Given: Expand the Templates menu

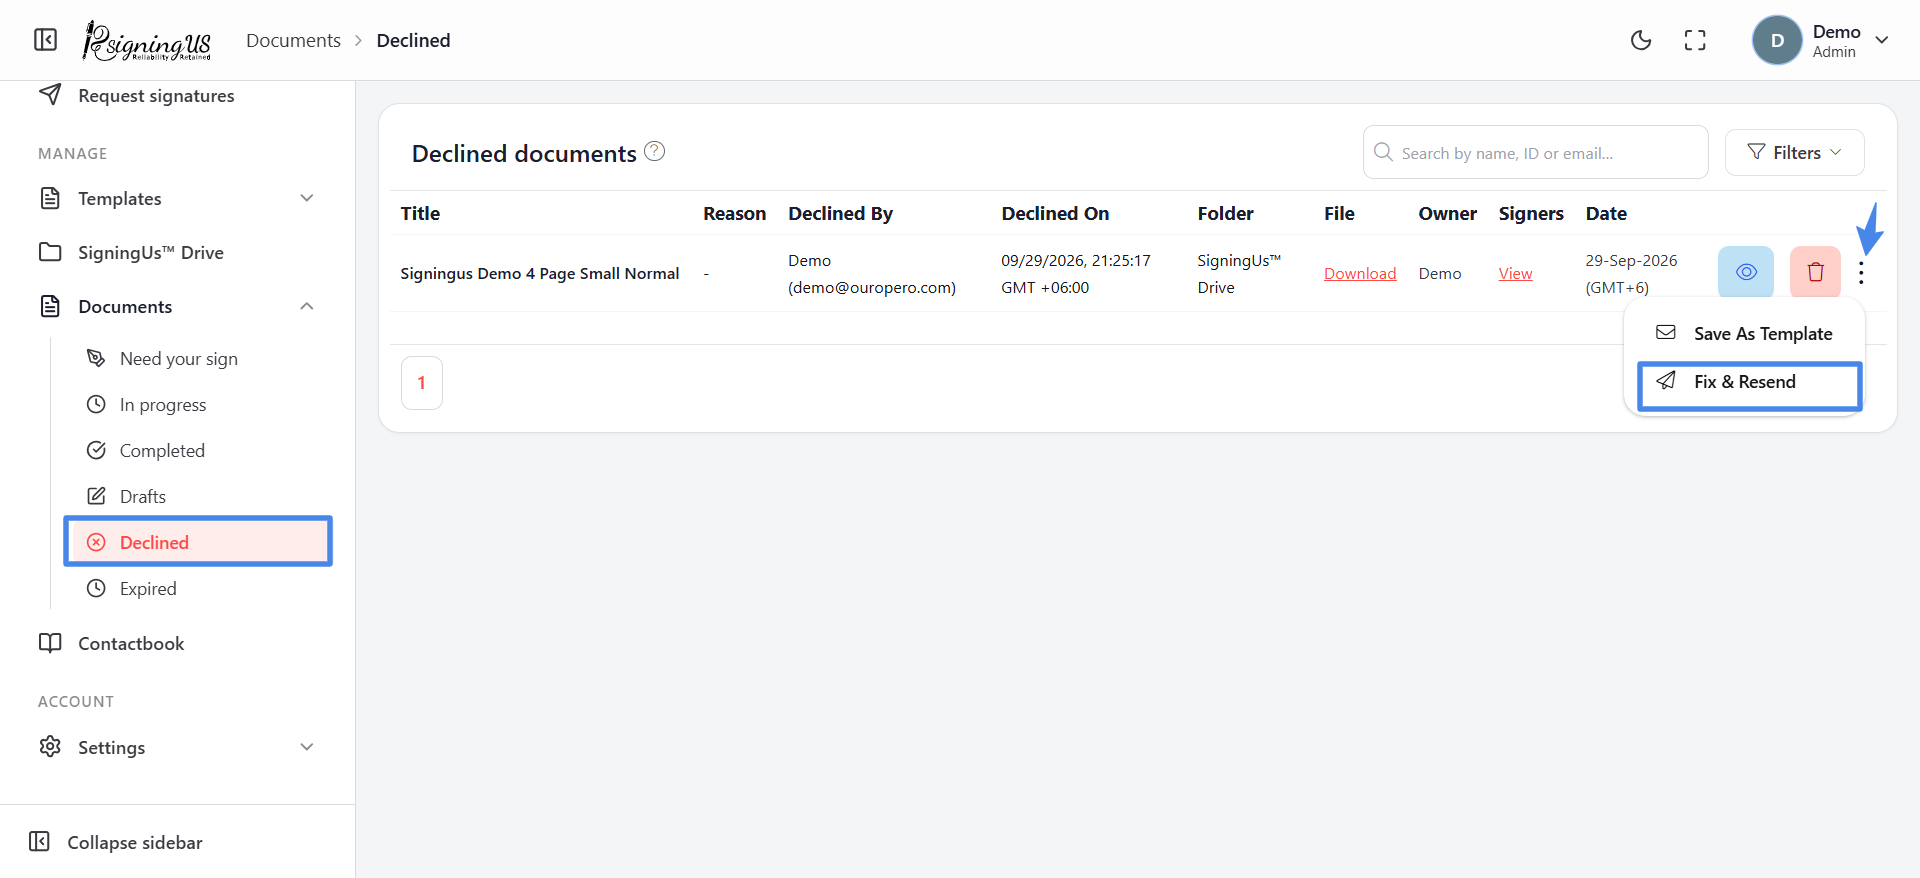Looking at the screenshot, I should [x=177, y=198].
